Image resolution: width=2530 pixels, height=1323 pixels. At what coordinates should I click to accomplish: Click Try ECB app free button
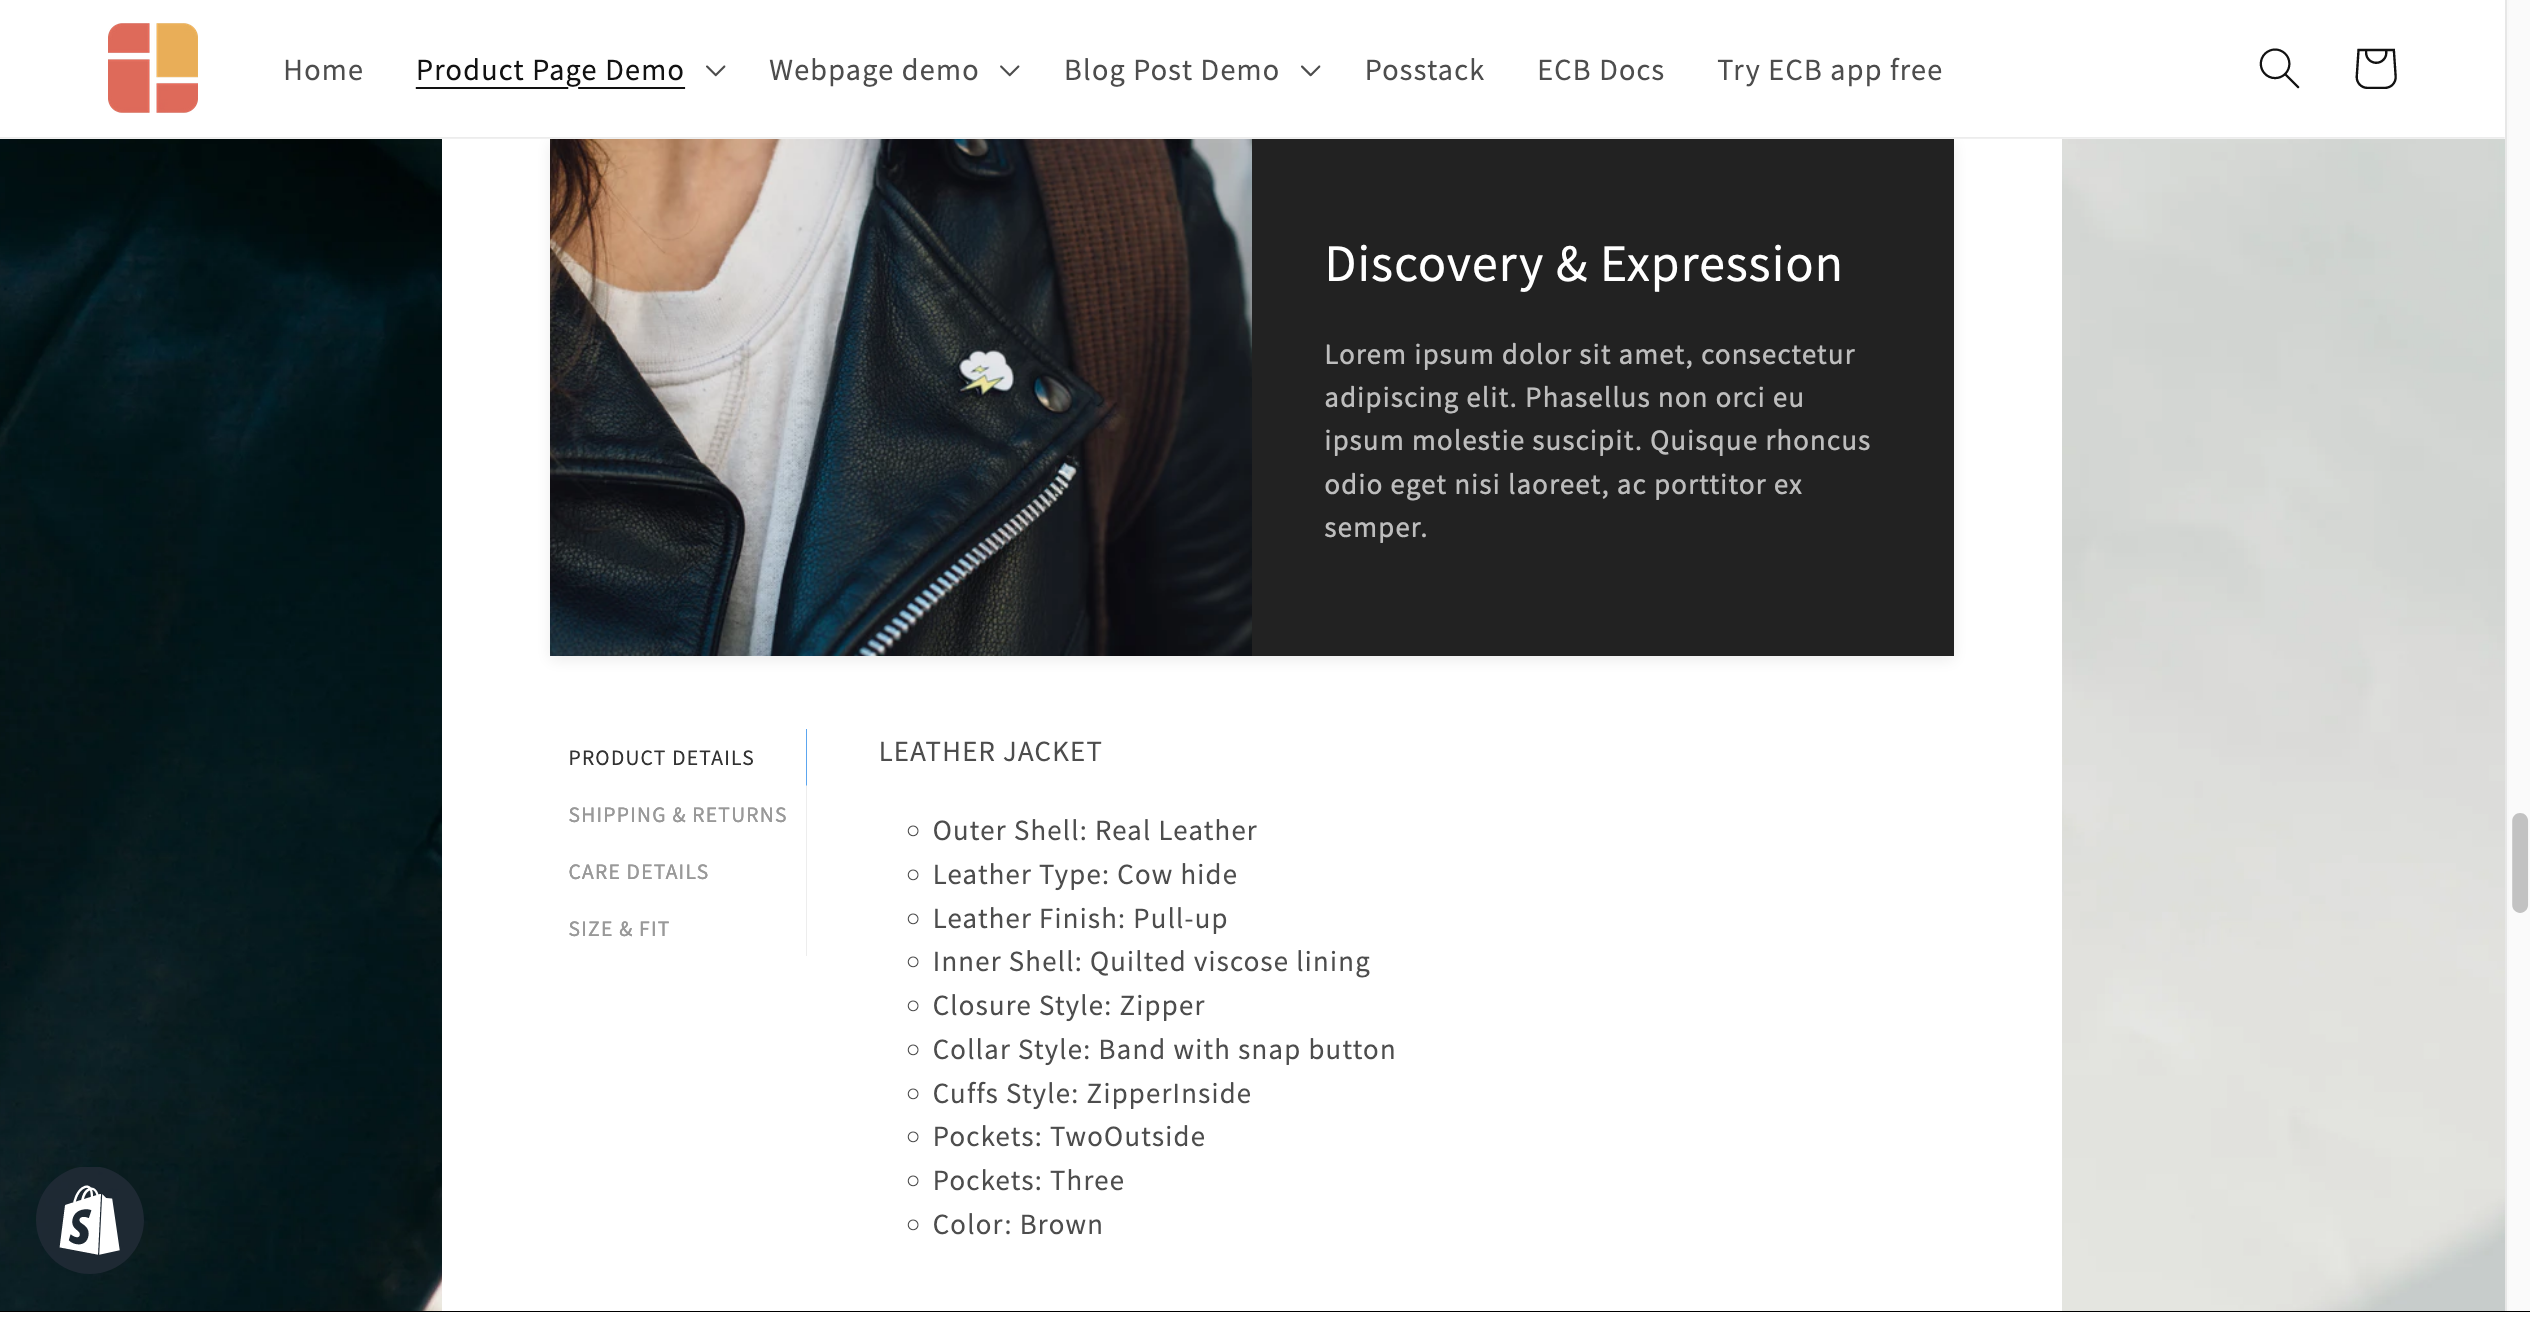click(1829, 67)
